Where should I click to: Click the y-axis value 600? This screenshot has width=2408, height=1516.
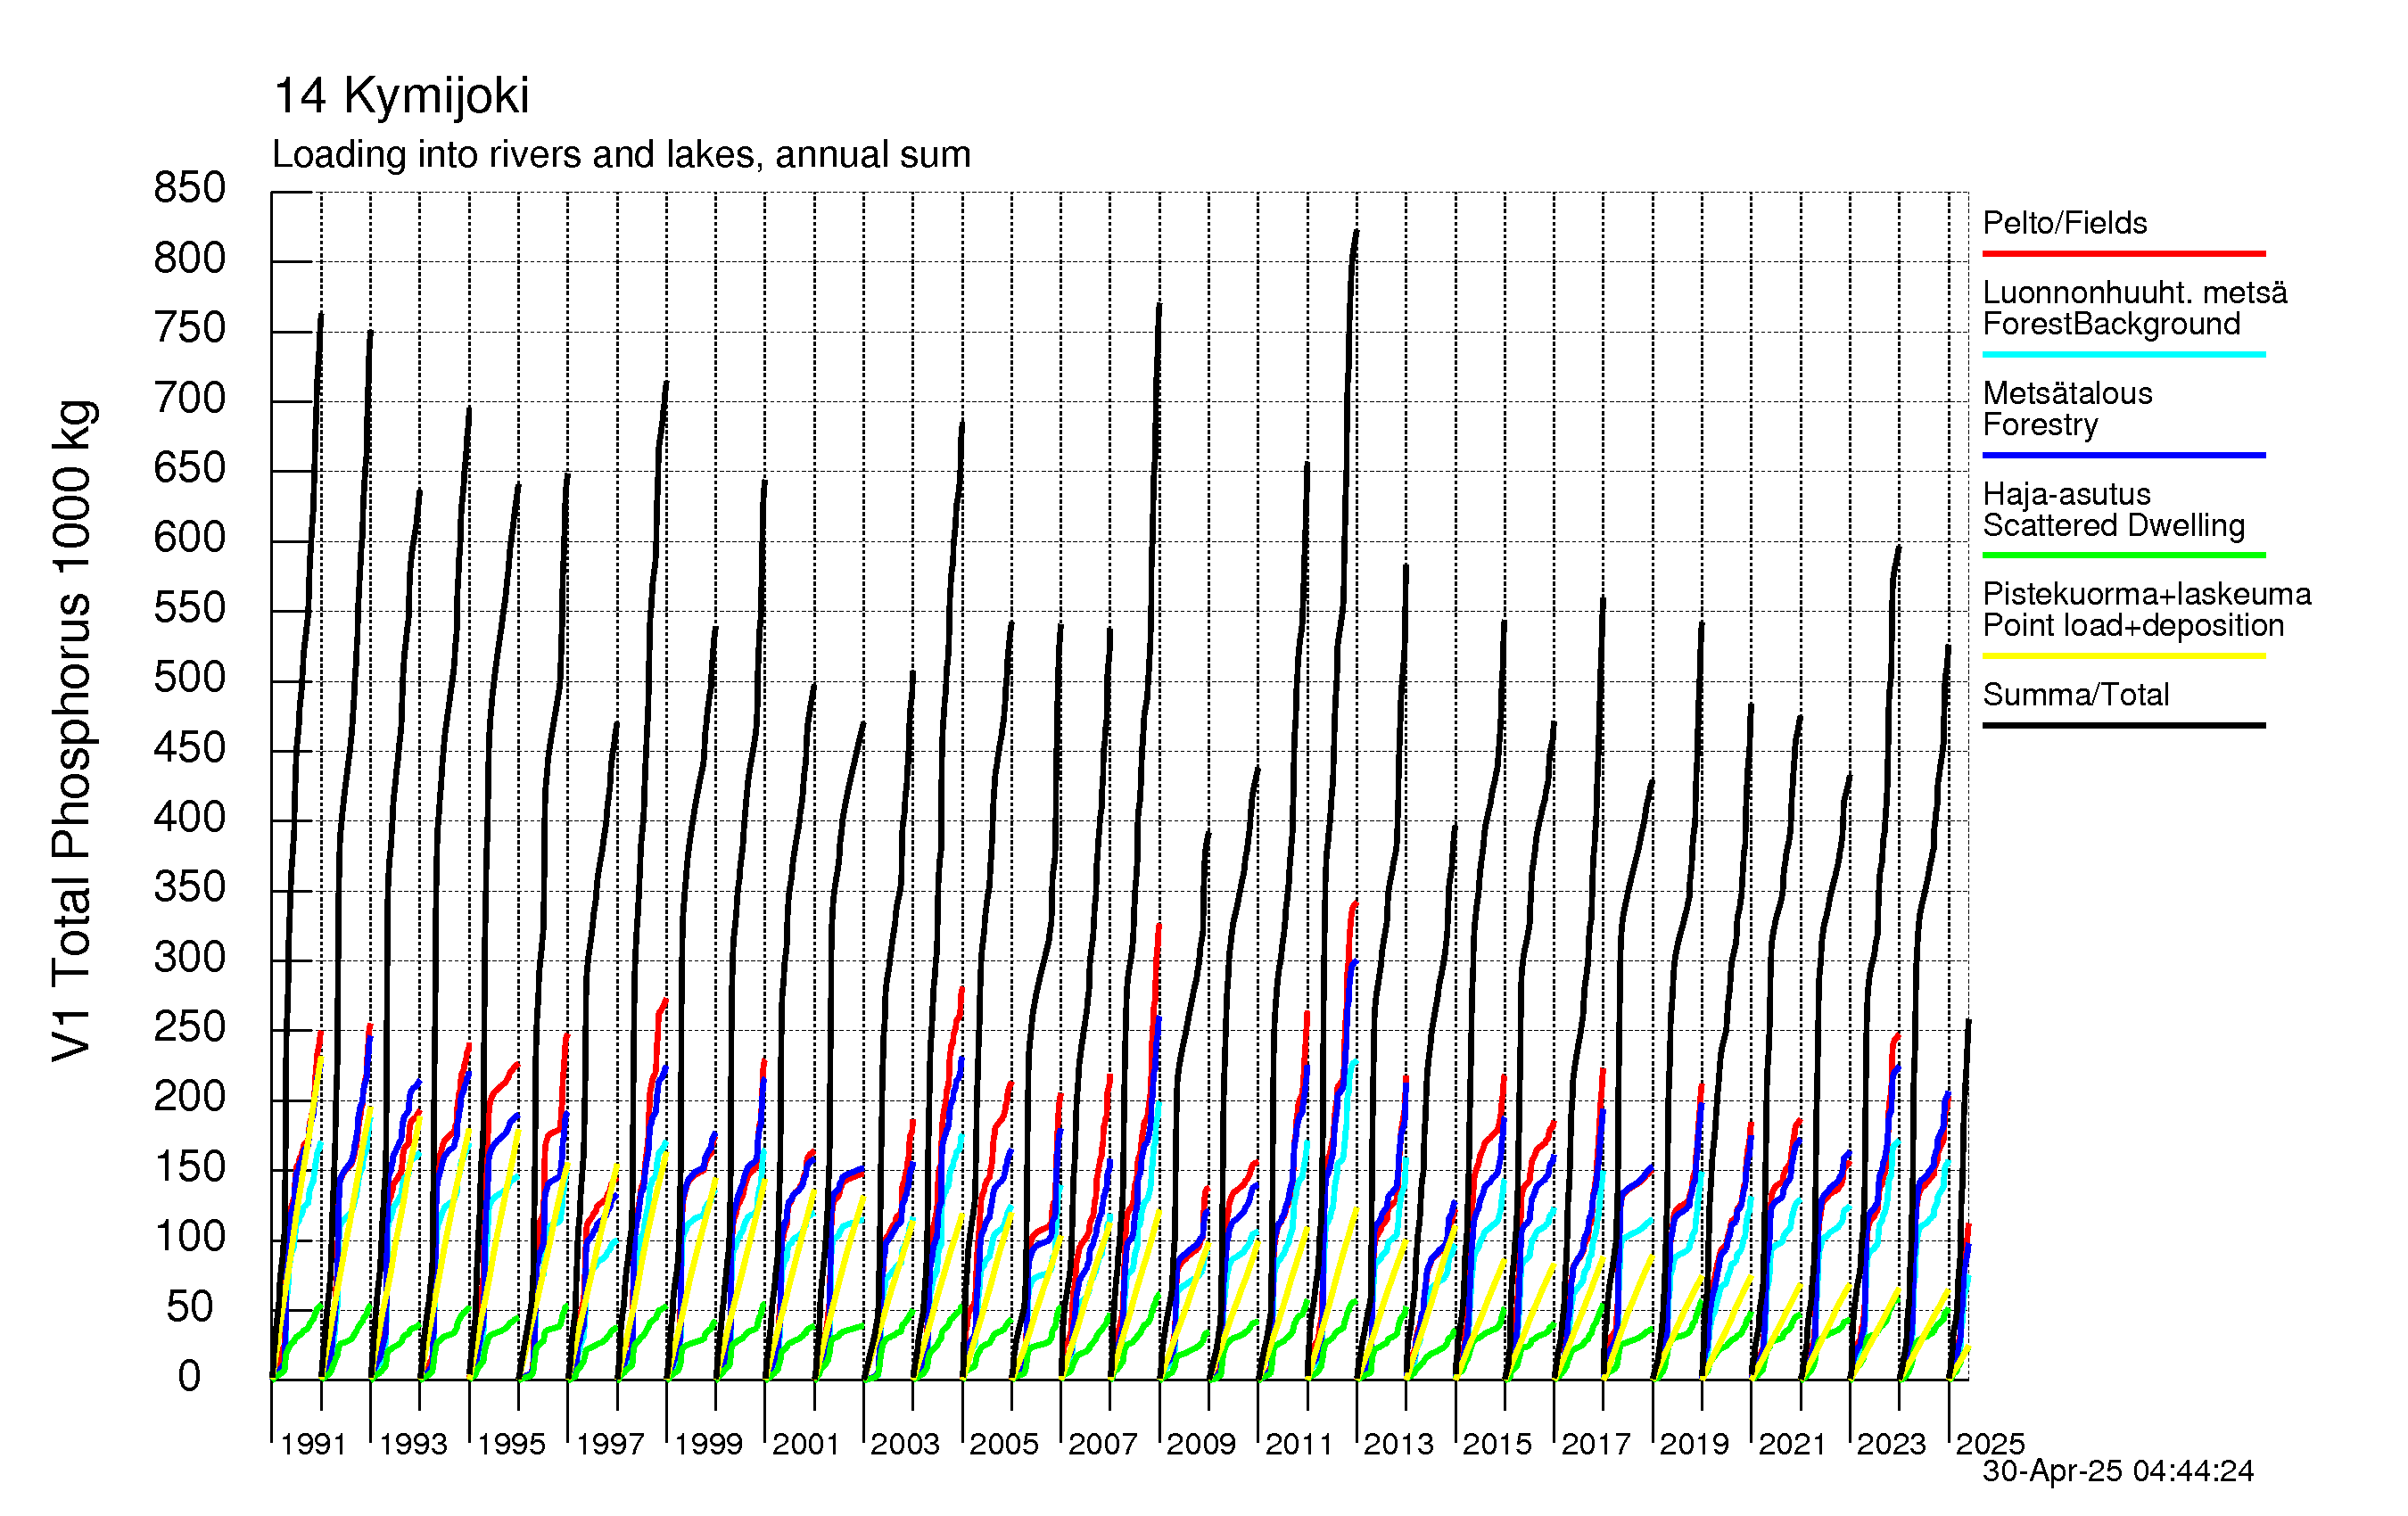coord(189,538)
